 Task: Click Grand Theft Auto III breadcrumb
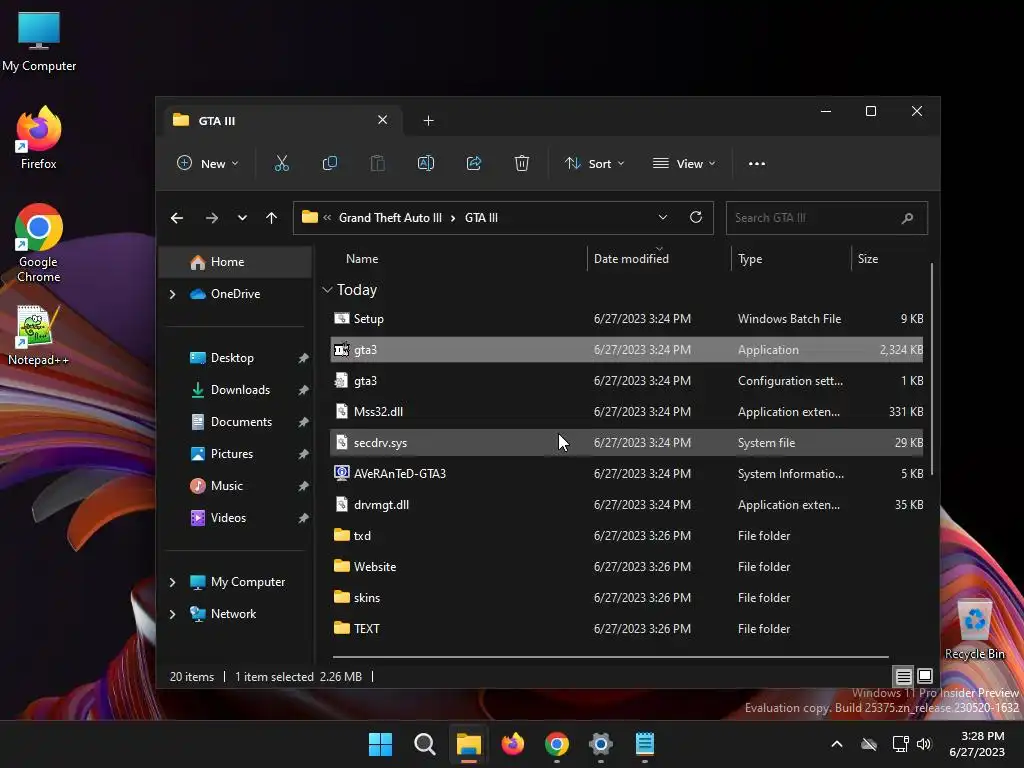tap(390, 217)
